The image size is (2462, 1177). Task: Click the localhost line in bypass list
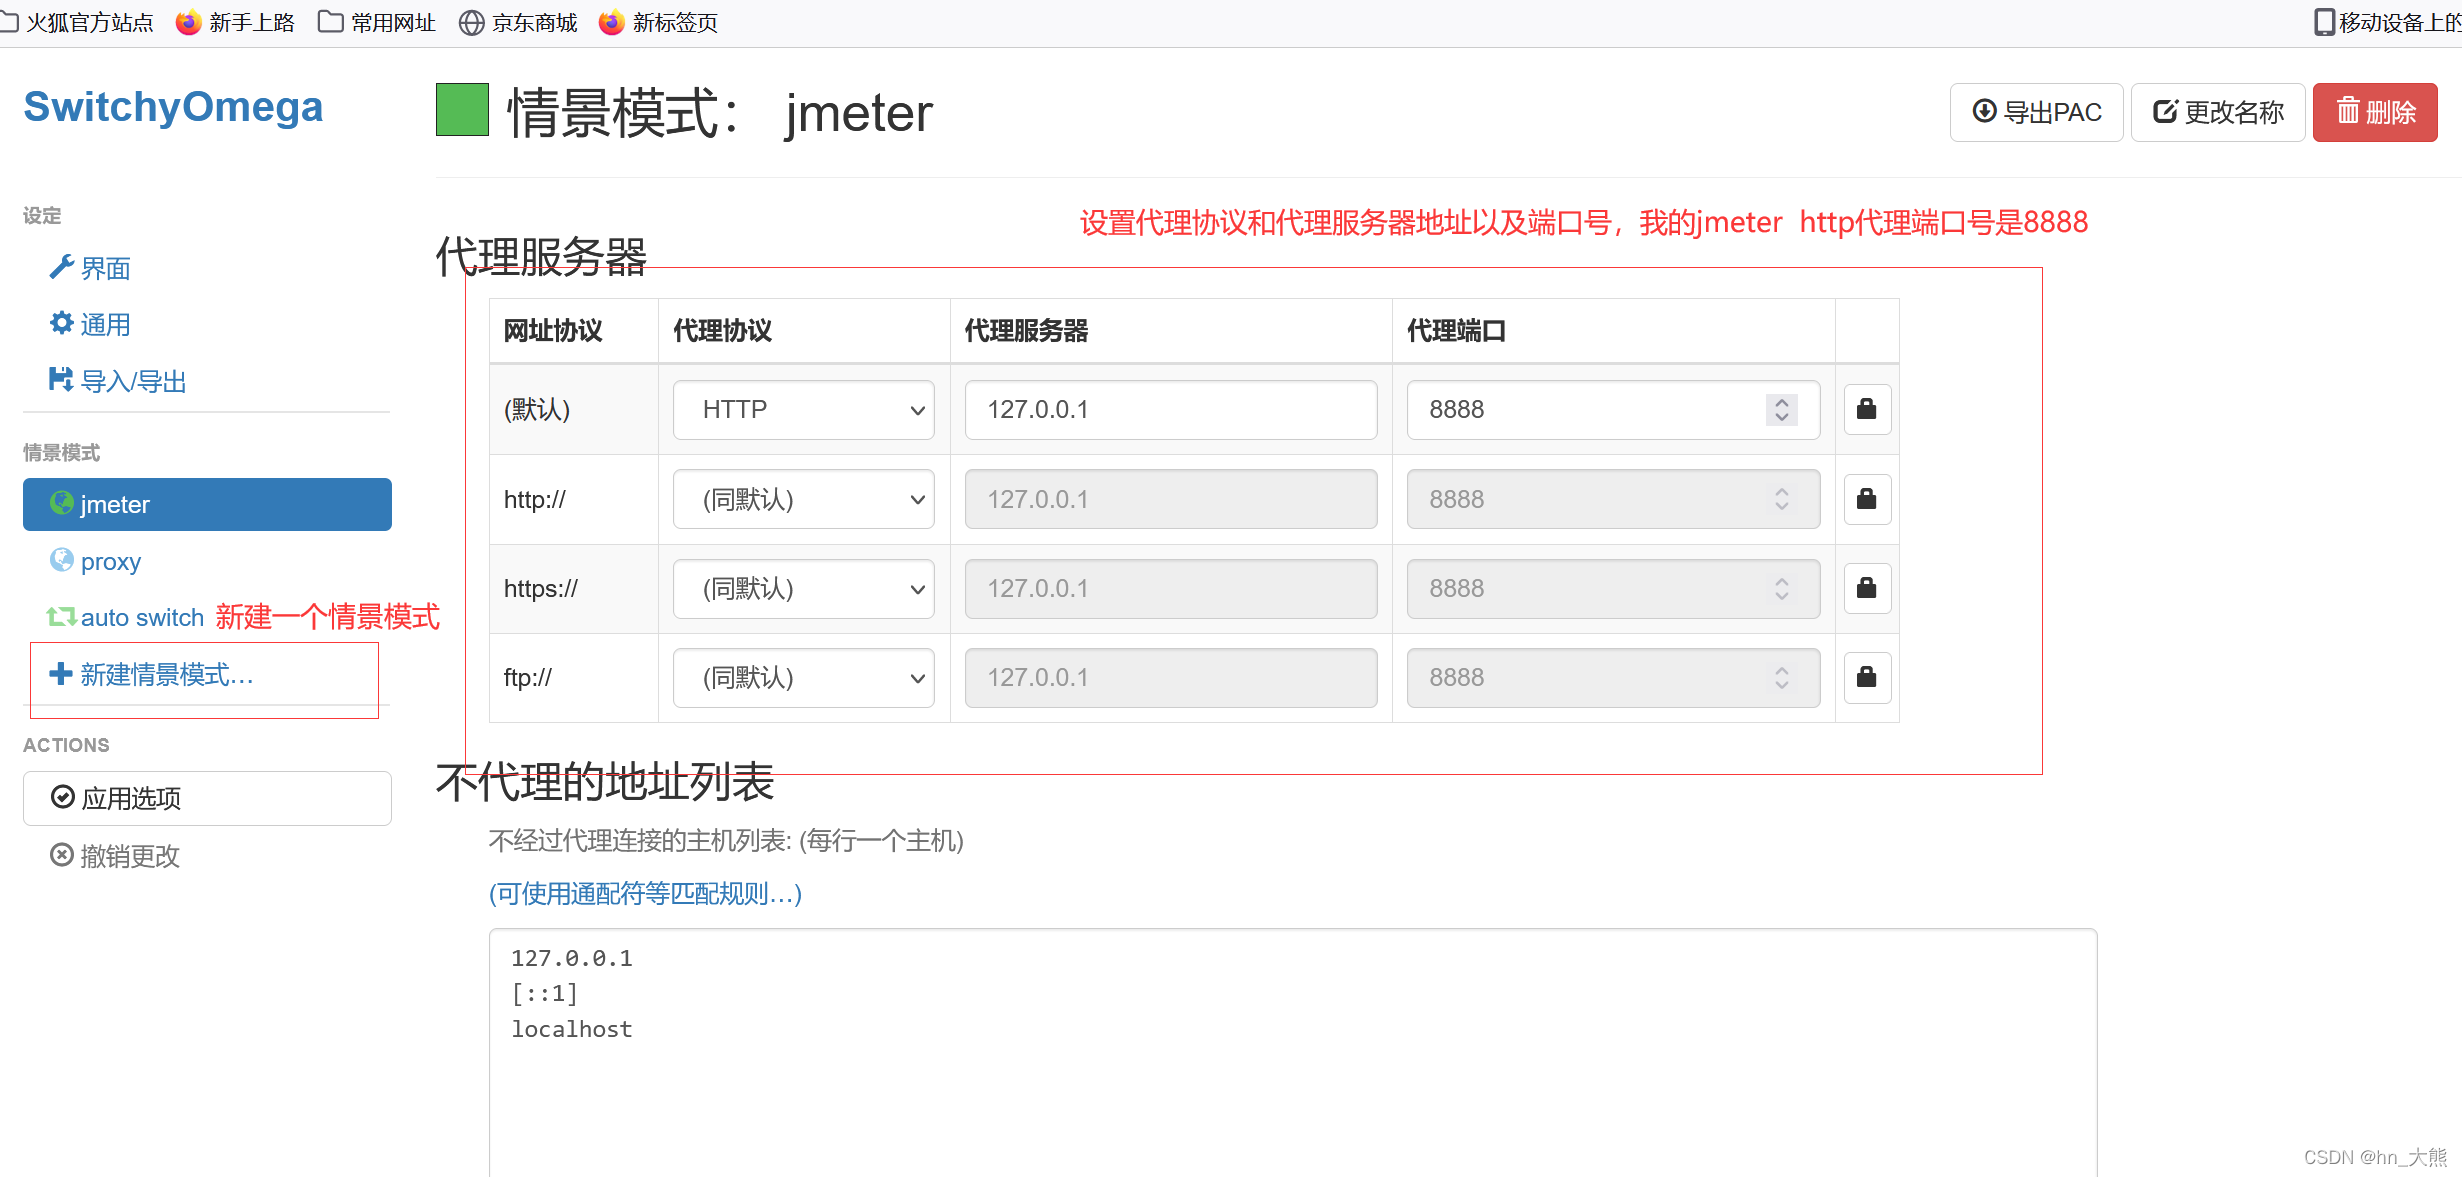(x=572, y=1029)
